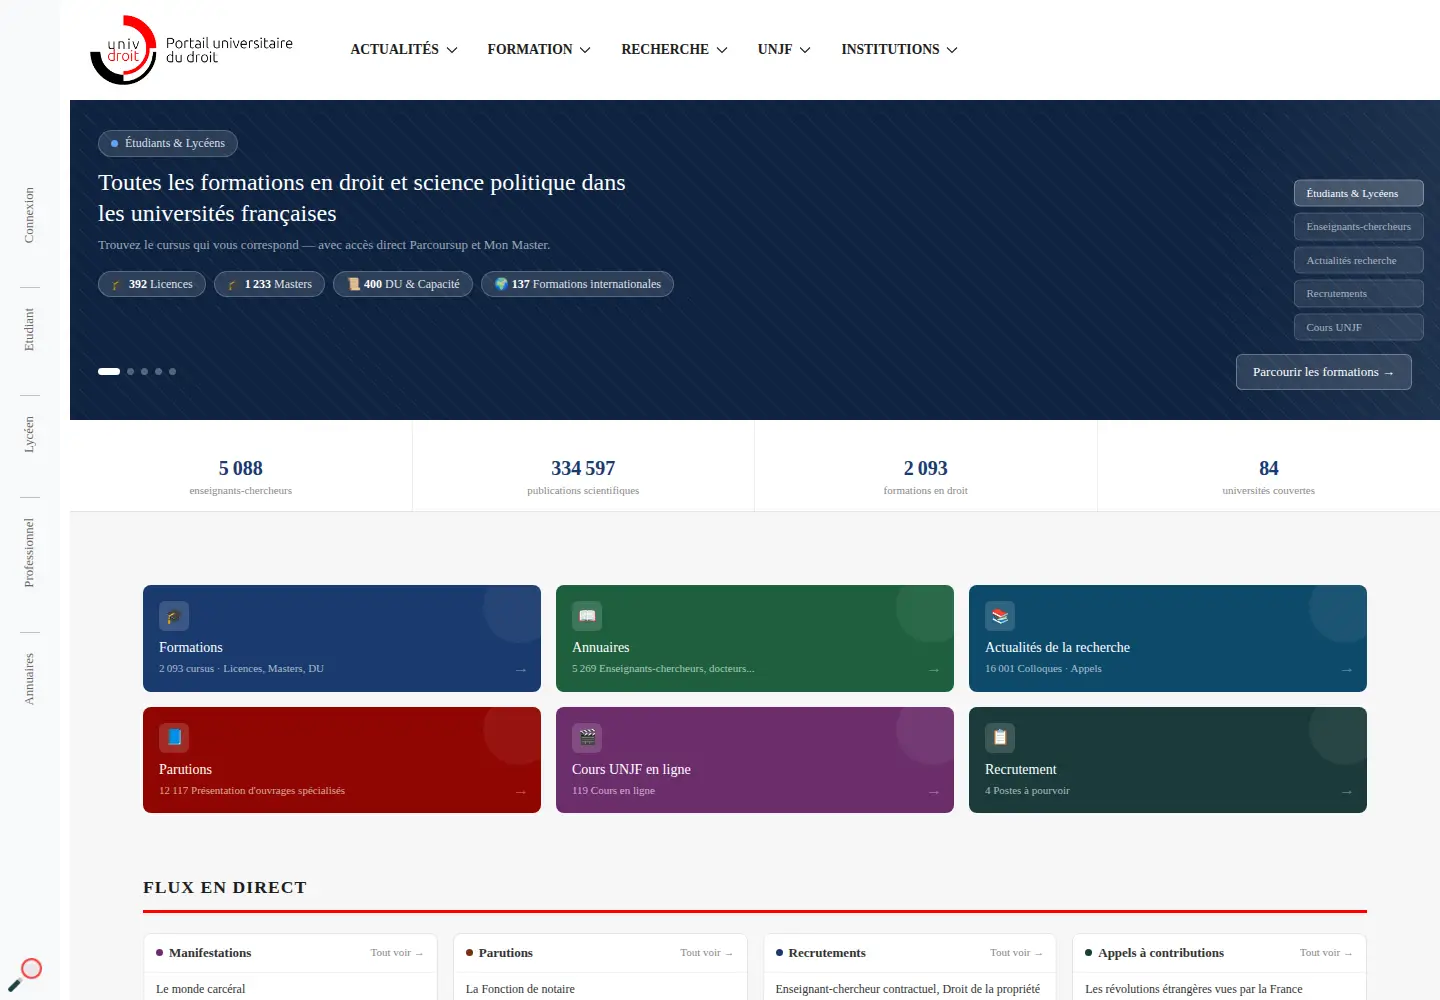Select the Étudiants & Lycéens slide tab
Image resolution: width=1440 pixels, height=1000 pixels.
click(x=1358, y=193)
